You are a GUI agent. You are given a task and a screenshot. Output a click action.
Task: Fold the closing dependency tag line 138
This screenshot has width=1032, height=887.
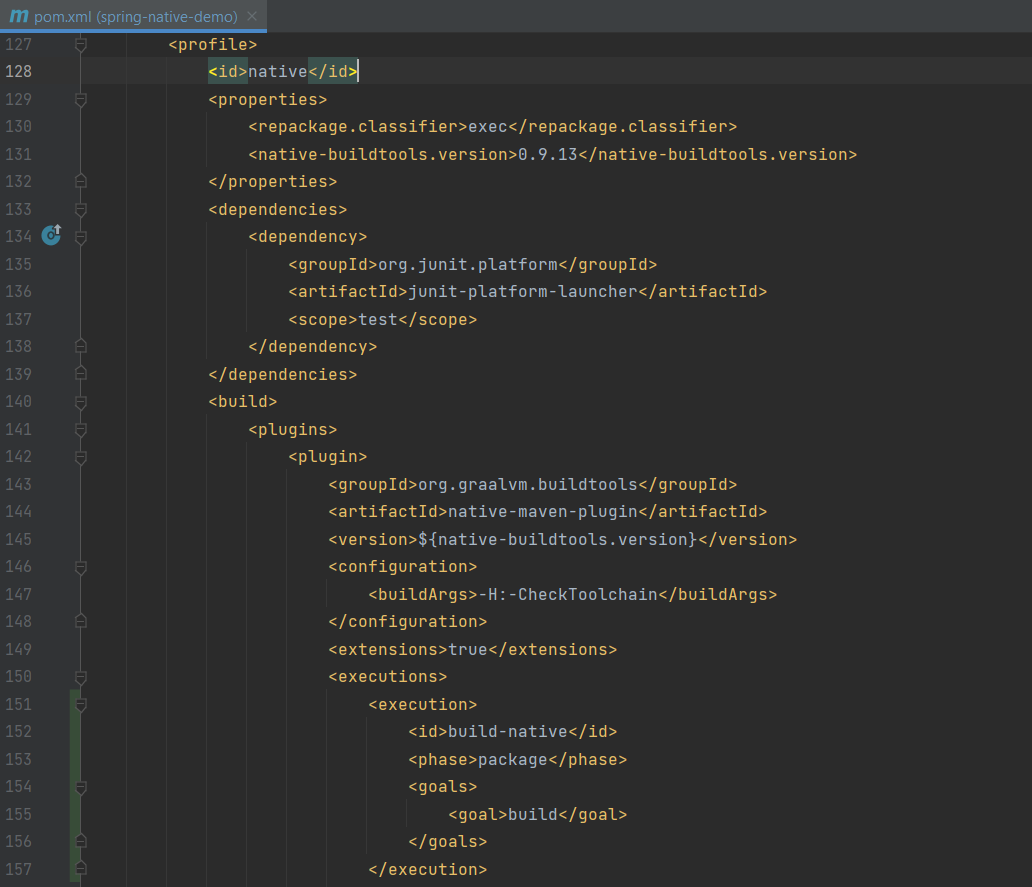pyautogui.click(x=81, y=346)
